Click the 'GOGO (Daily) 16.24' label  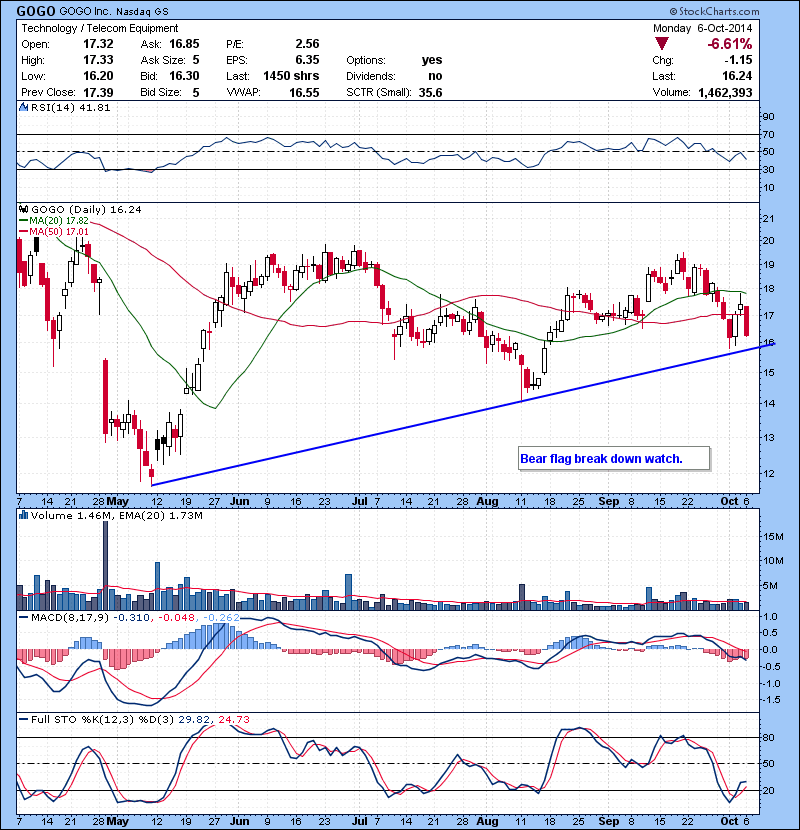click(86, 210)
